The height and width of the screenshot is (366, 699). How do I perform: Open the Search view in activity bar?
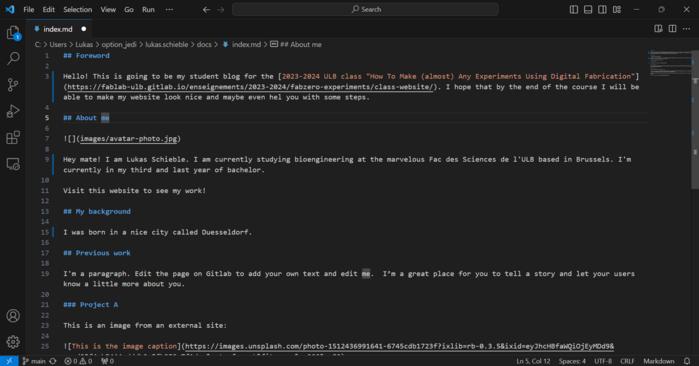13,58
